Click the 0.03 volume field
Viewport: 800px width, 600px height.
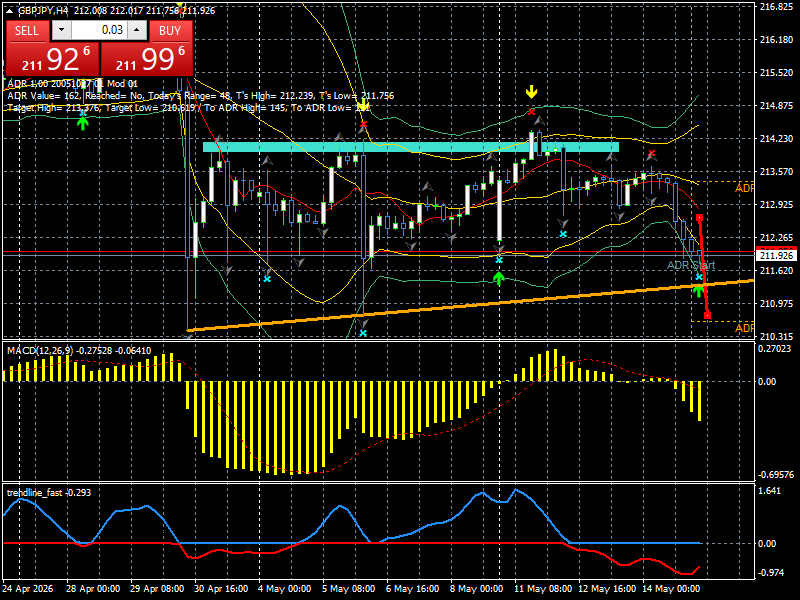(x=99, y=30)
